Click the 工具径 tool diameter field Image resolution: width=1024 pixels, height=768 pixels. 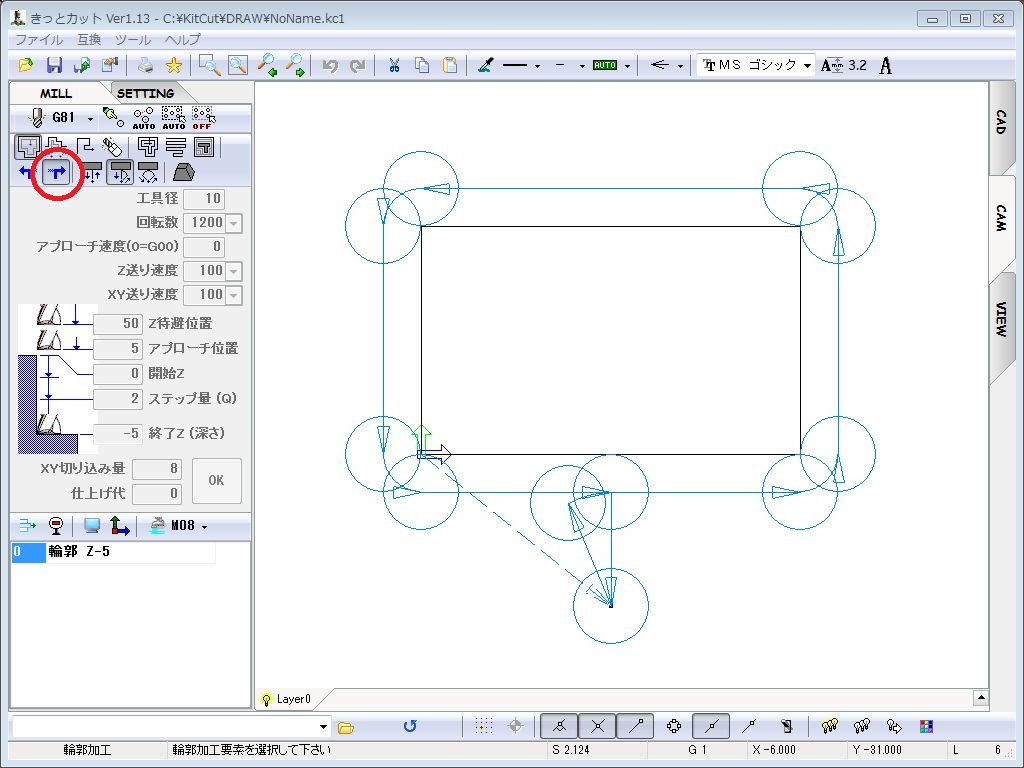[x=204, y=199]
